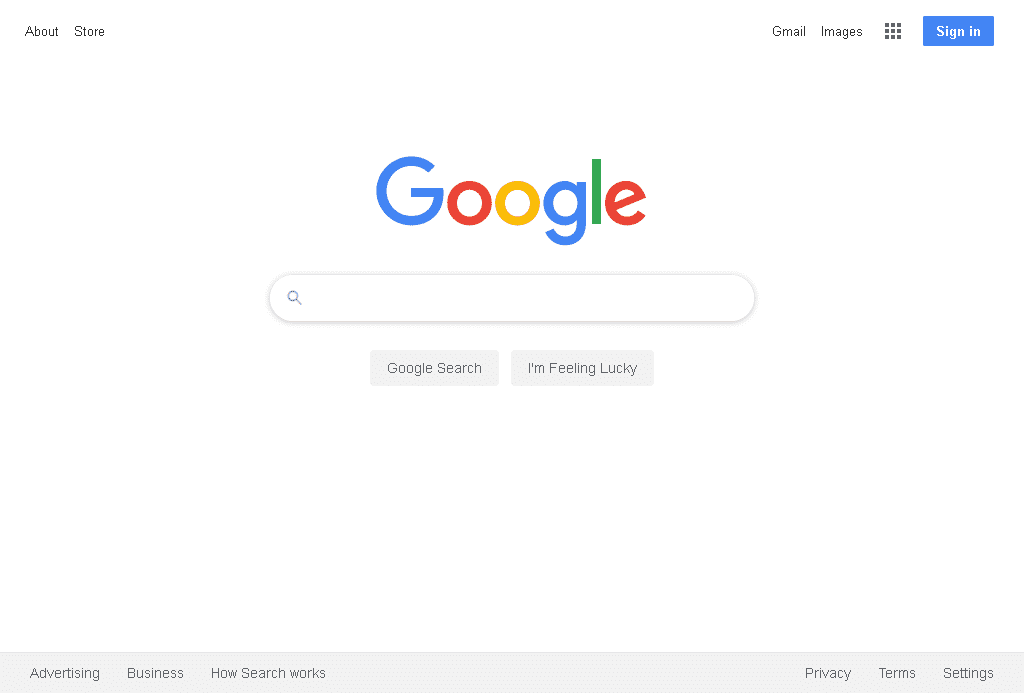Go to Gmail
This screenshot has height=693, width=1024.
[x=789, y=31]
